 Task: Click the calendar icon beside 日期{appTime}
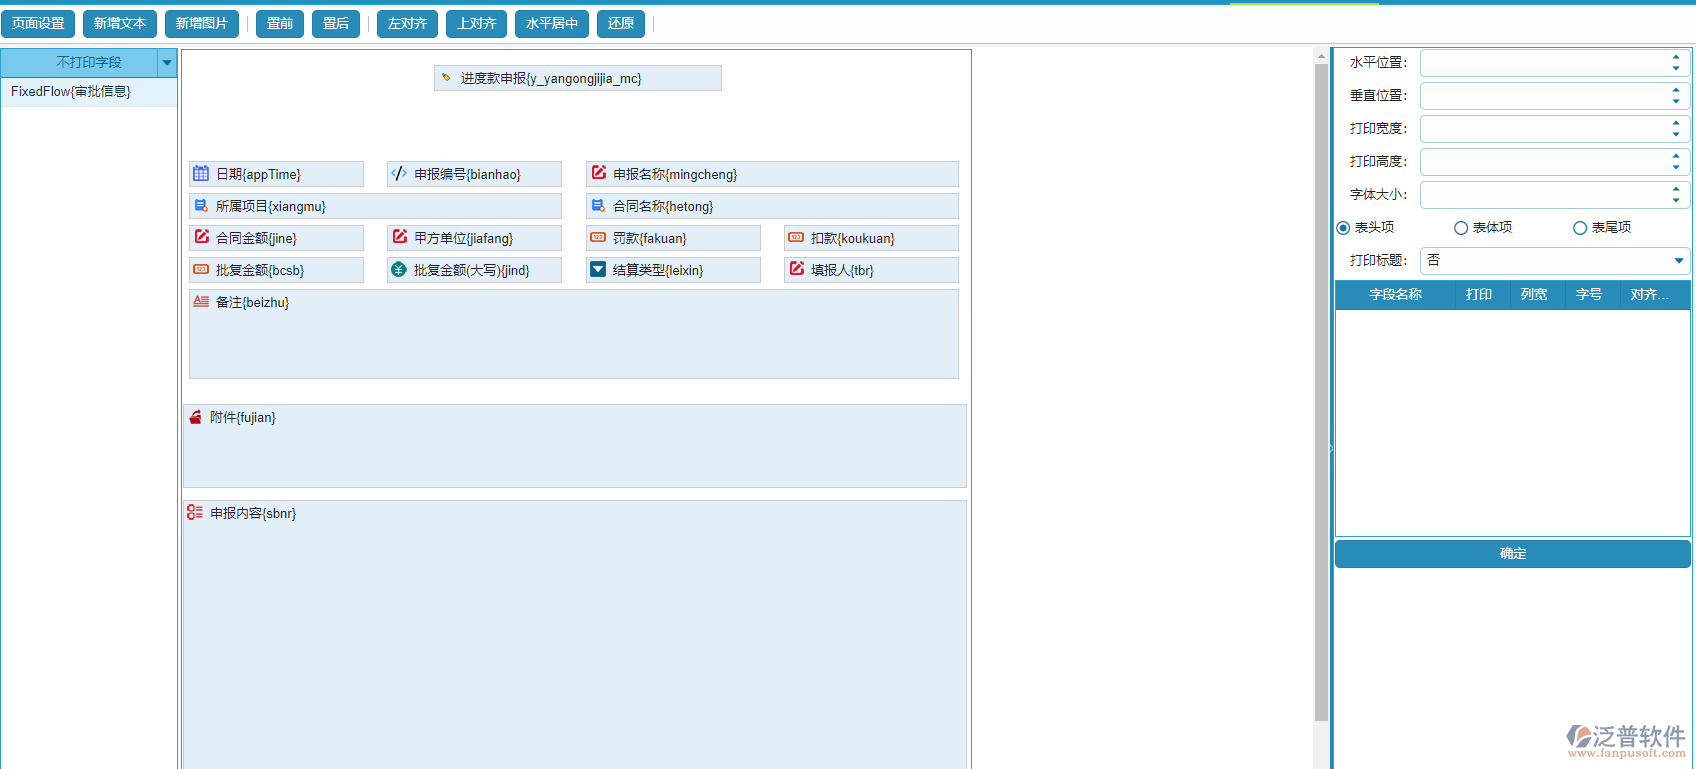pyautogui.click(x=201, y=173)
